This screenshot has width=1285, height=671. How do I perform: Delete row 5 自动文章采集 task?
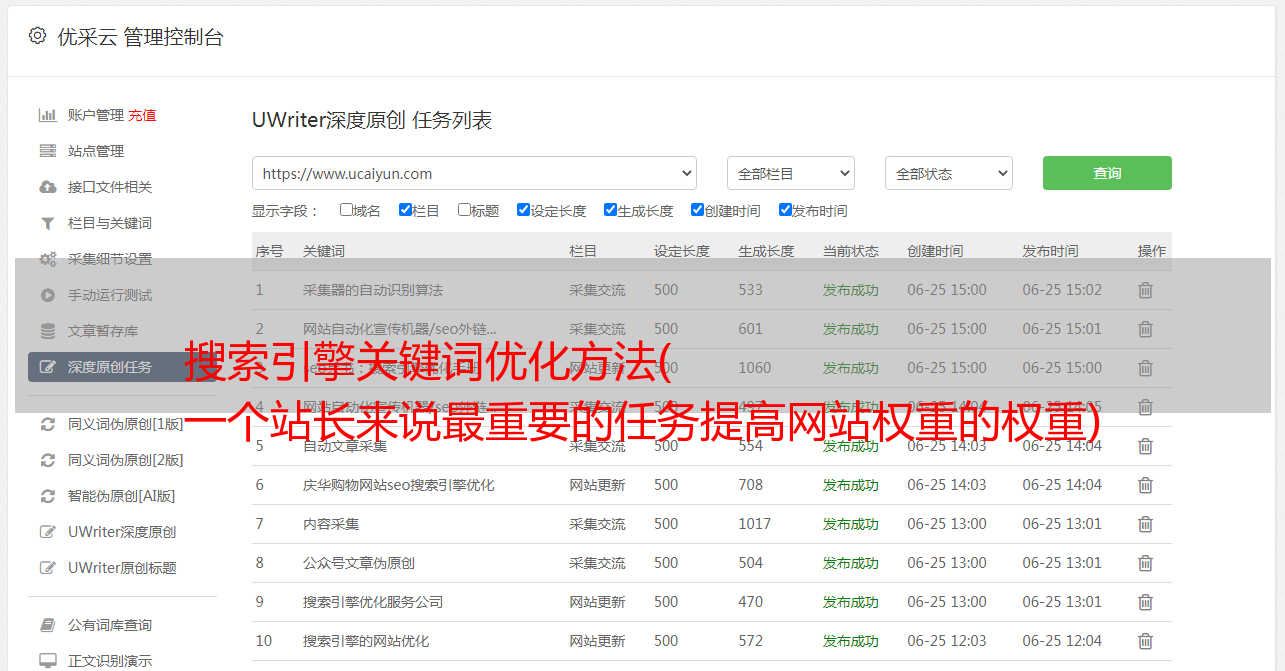coord(1146,446)
